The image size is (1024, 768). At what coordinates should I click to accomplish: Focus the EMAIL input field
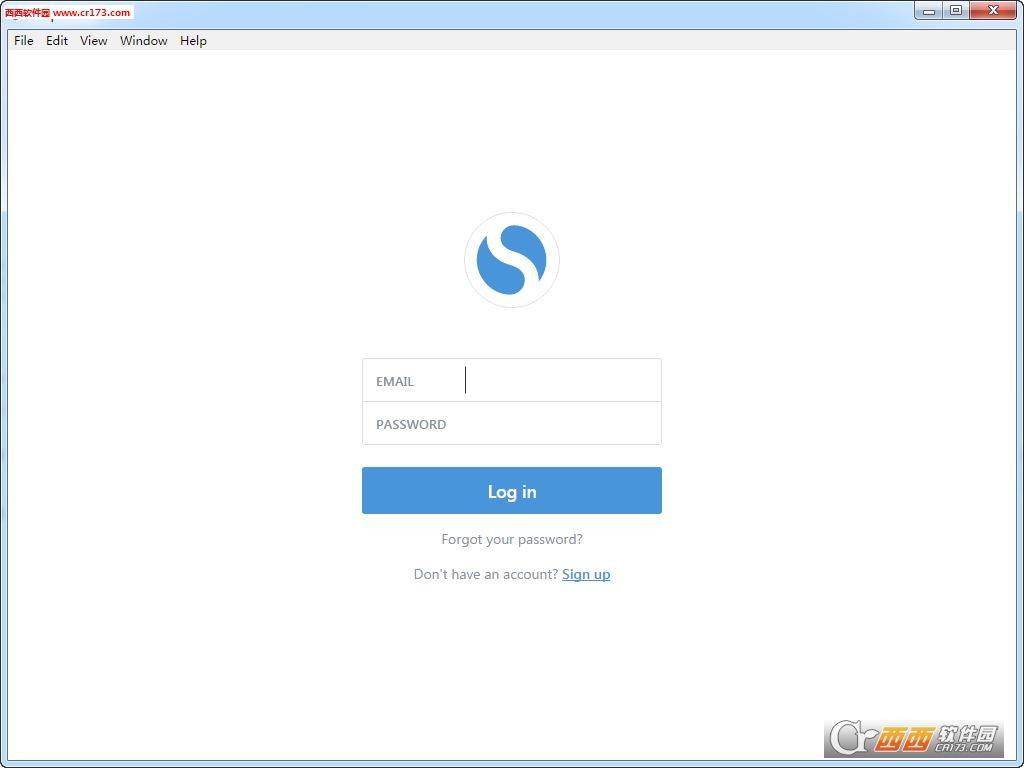pos(512,380)
